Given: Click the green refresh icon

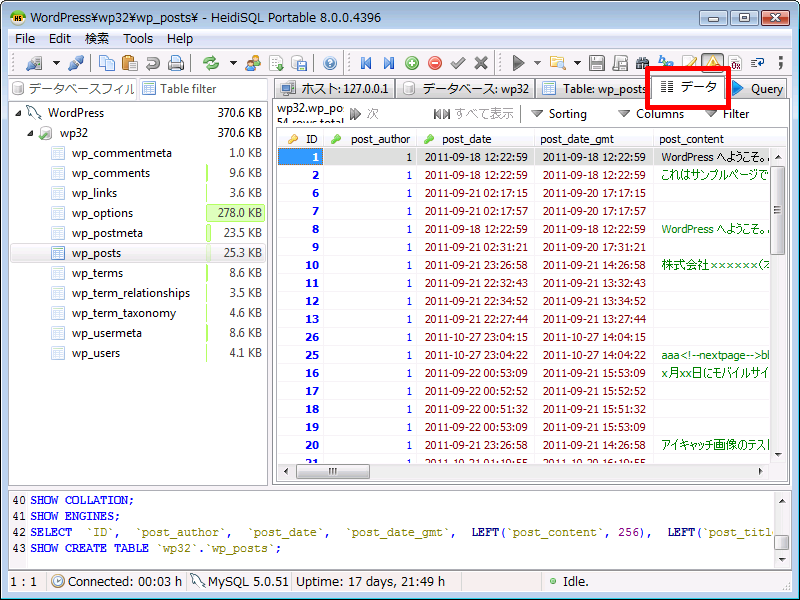Looking at the screenshot, I should (210, 63).
